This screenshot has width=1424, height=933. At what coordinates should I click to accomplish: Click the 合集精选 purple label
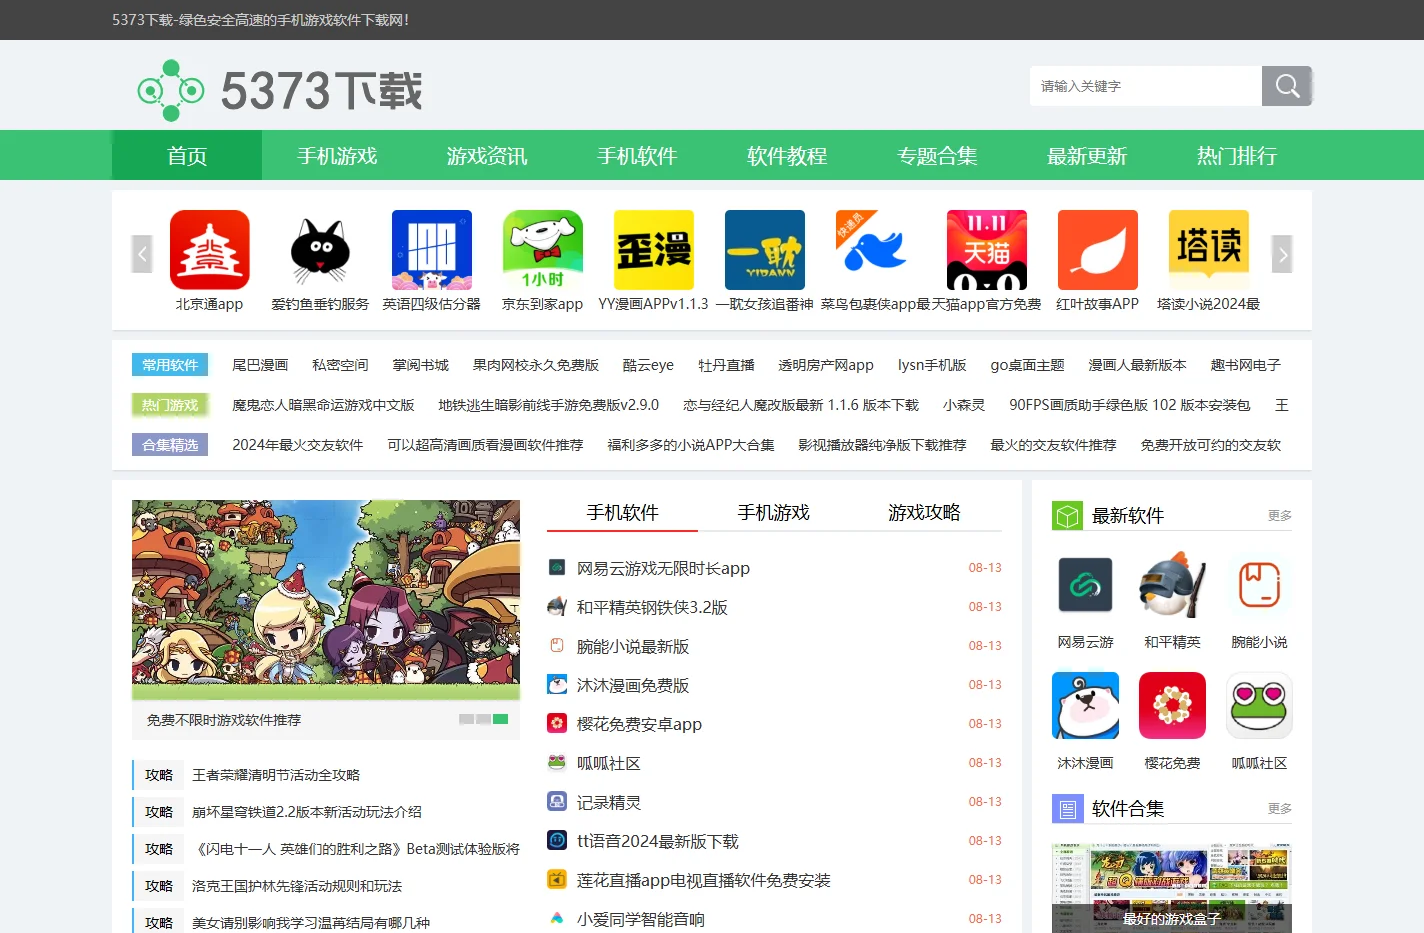170,445
